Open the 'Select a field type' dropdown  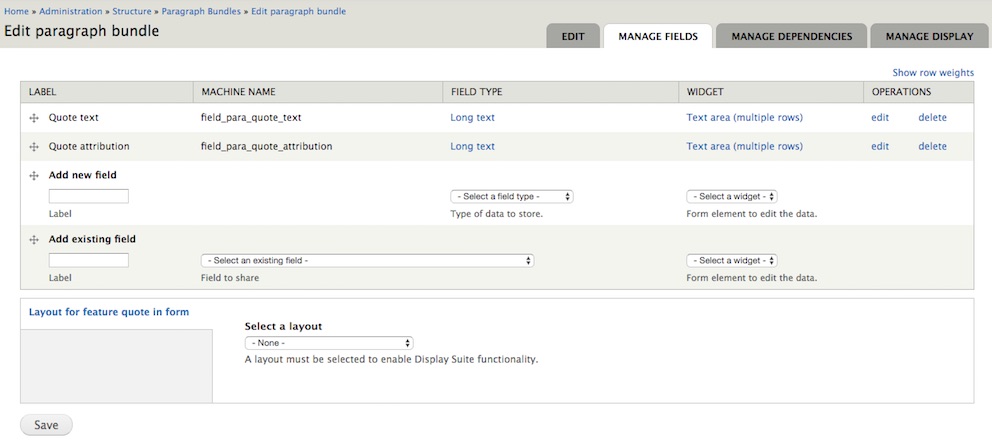[511, 197]
